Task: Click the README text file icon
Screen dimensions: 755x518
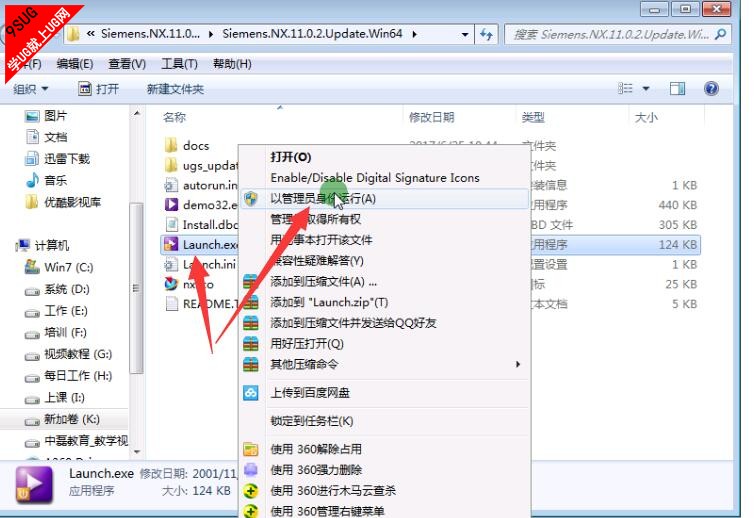Action: click(x=171, y=304)
